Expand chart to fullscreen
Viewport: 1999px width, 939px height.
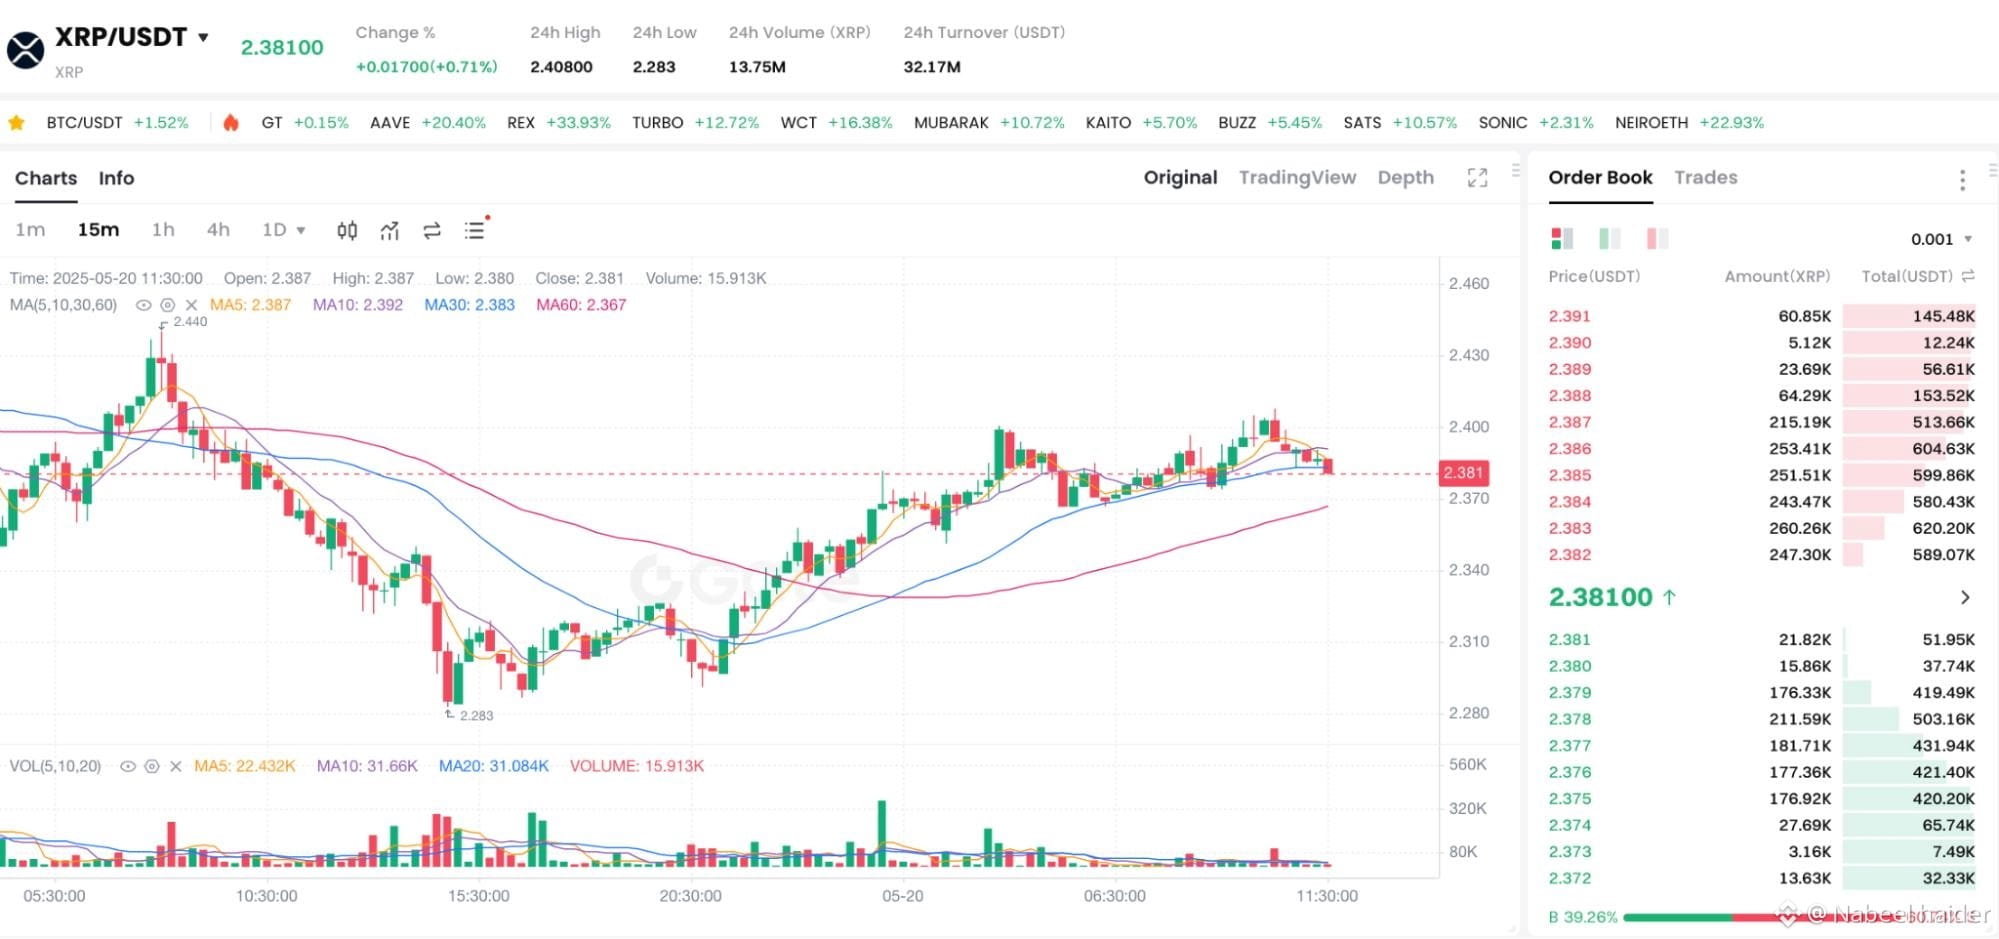pos(1477,178)
